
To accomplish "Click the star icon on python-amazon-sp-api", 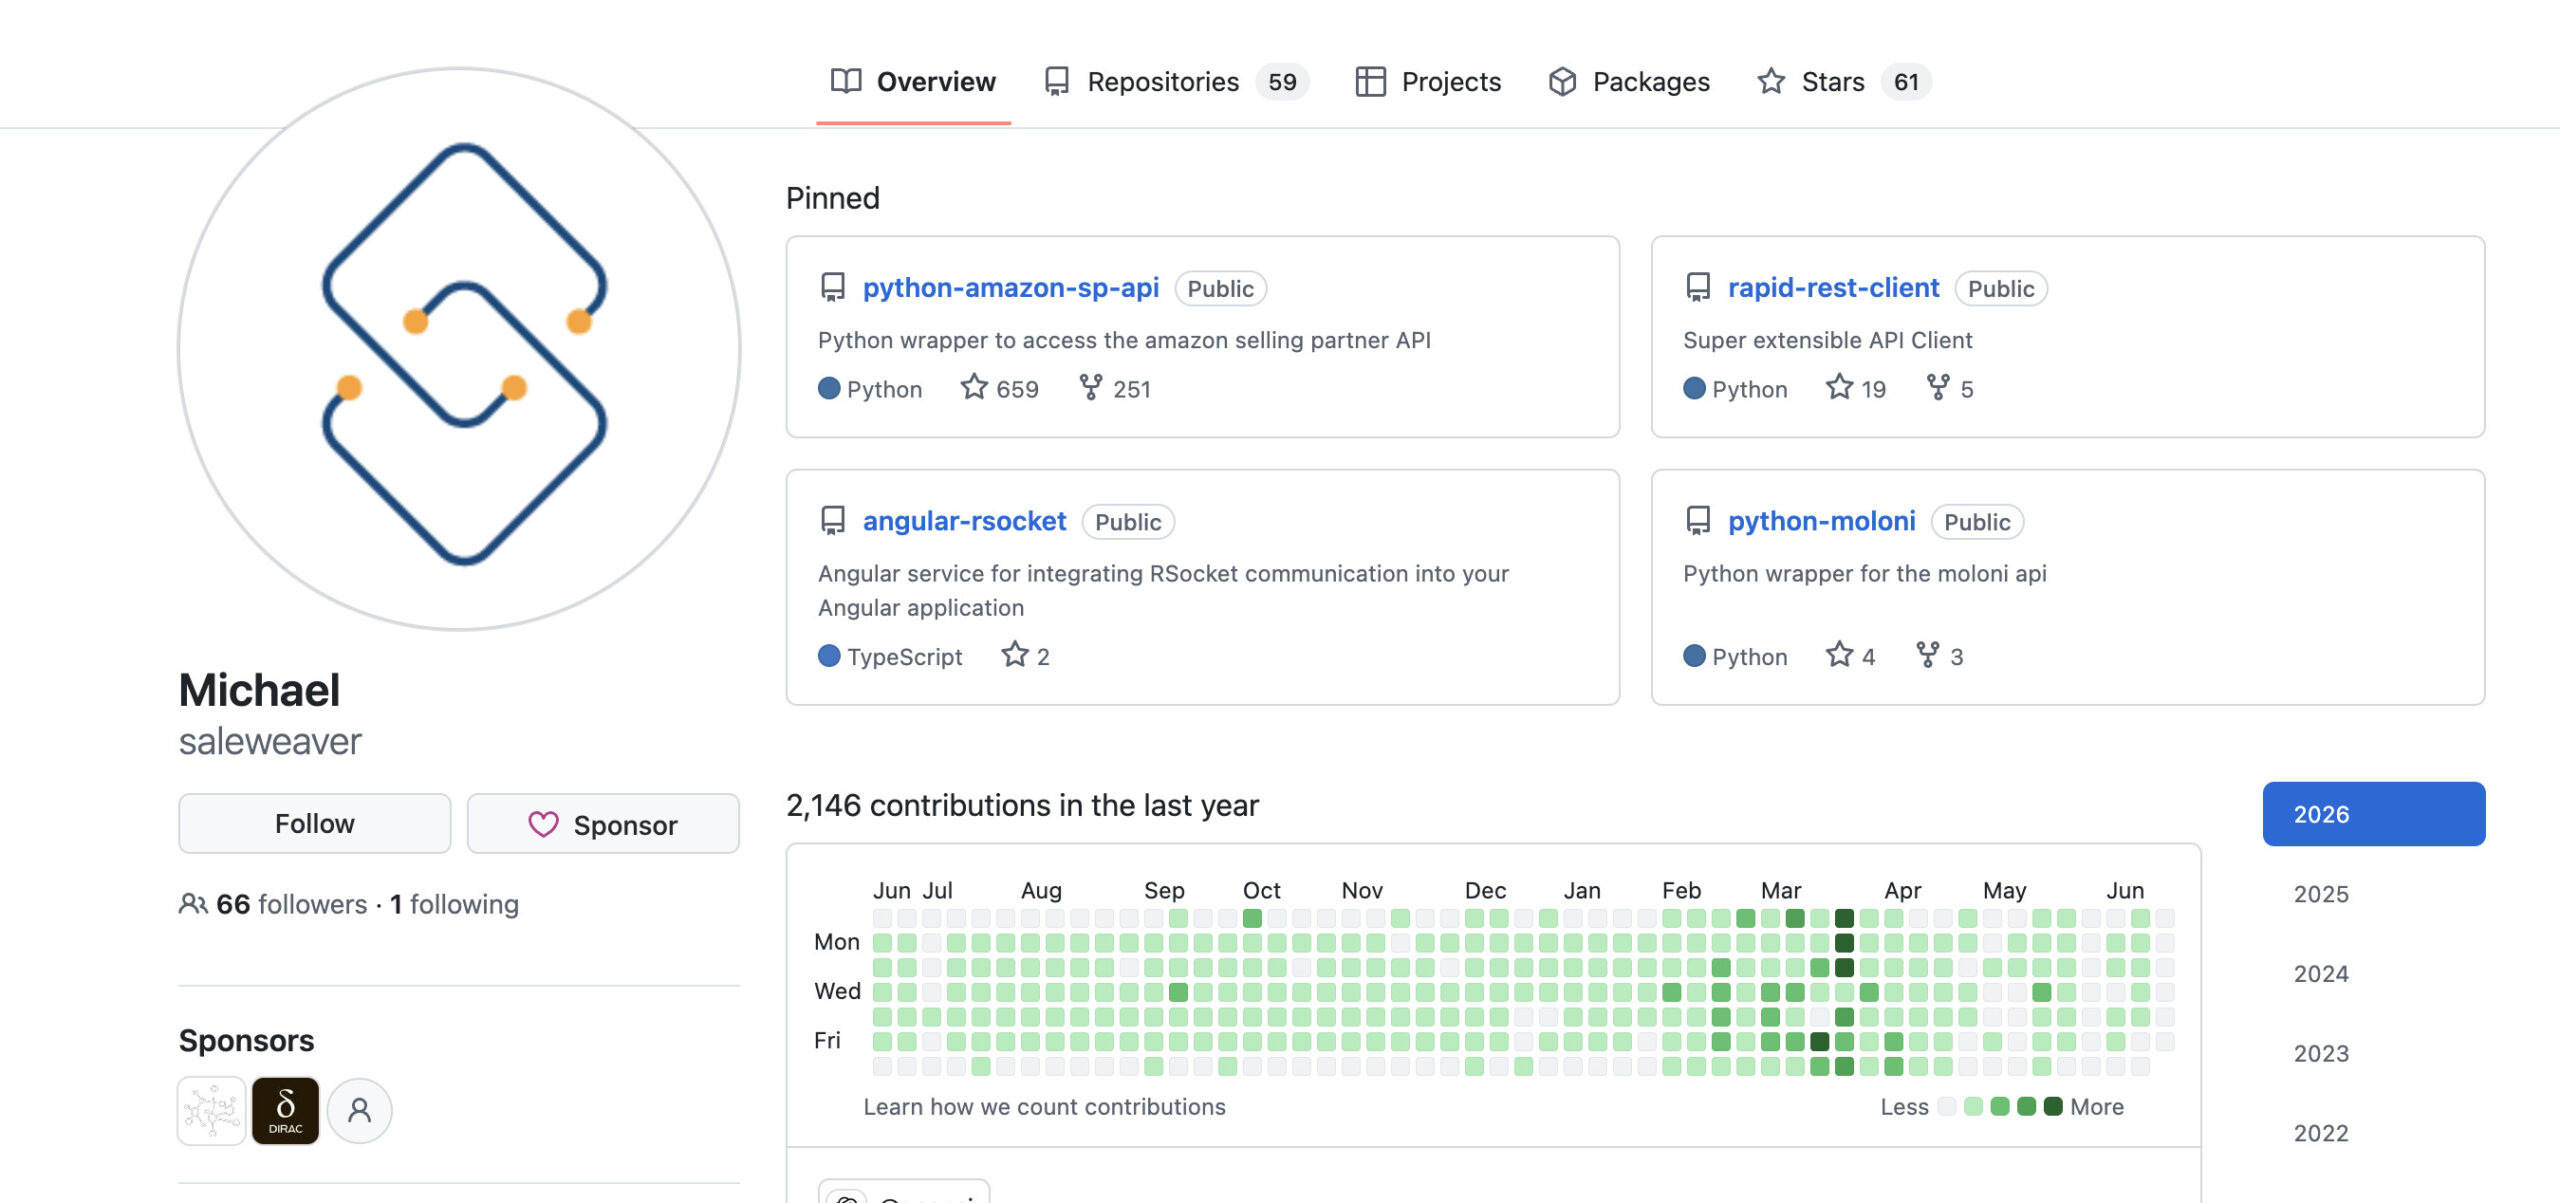I will [974, 387].
